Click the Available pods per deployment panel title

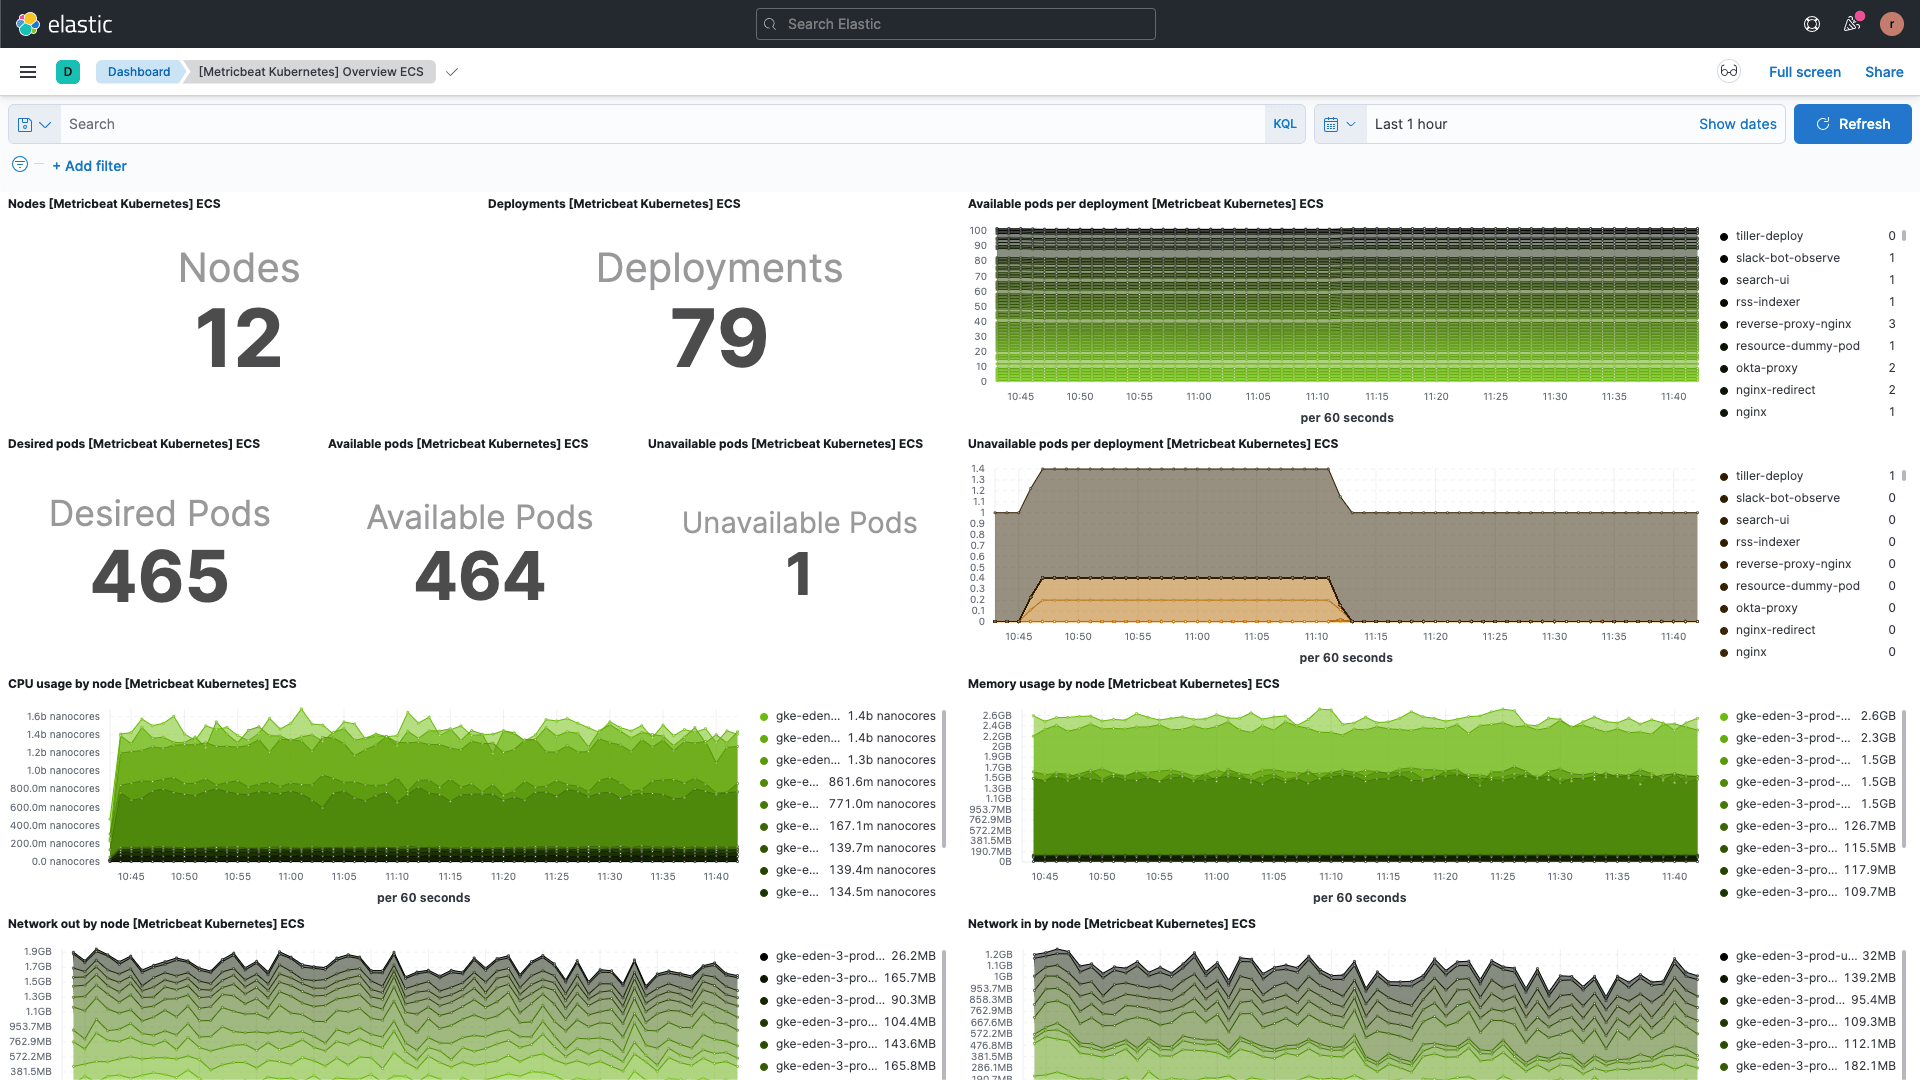pos(1145,204)
